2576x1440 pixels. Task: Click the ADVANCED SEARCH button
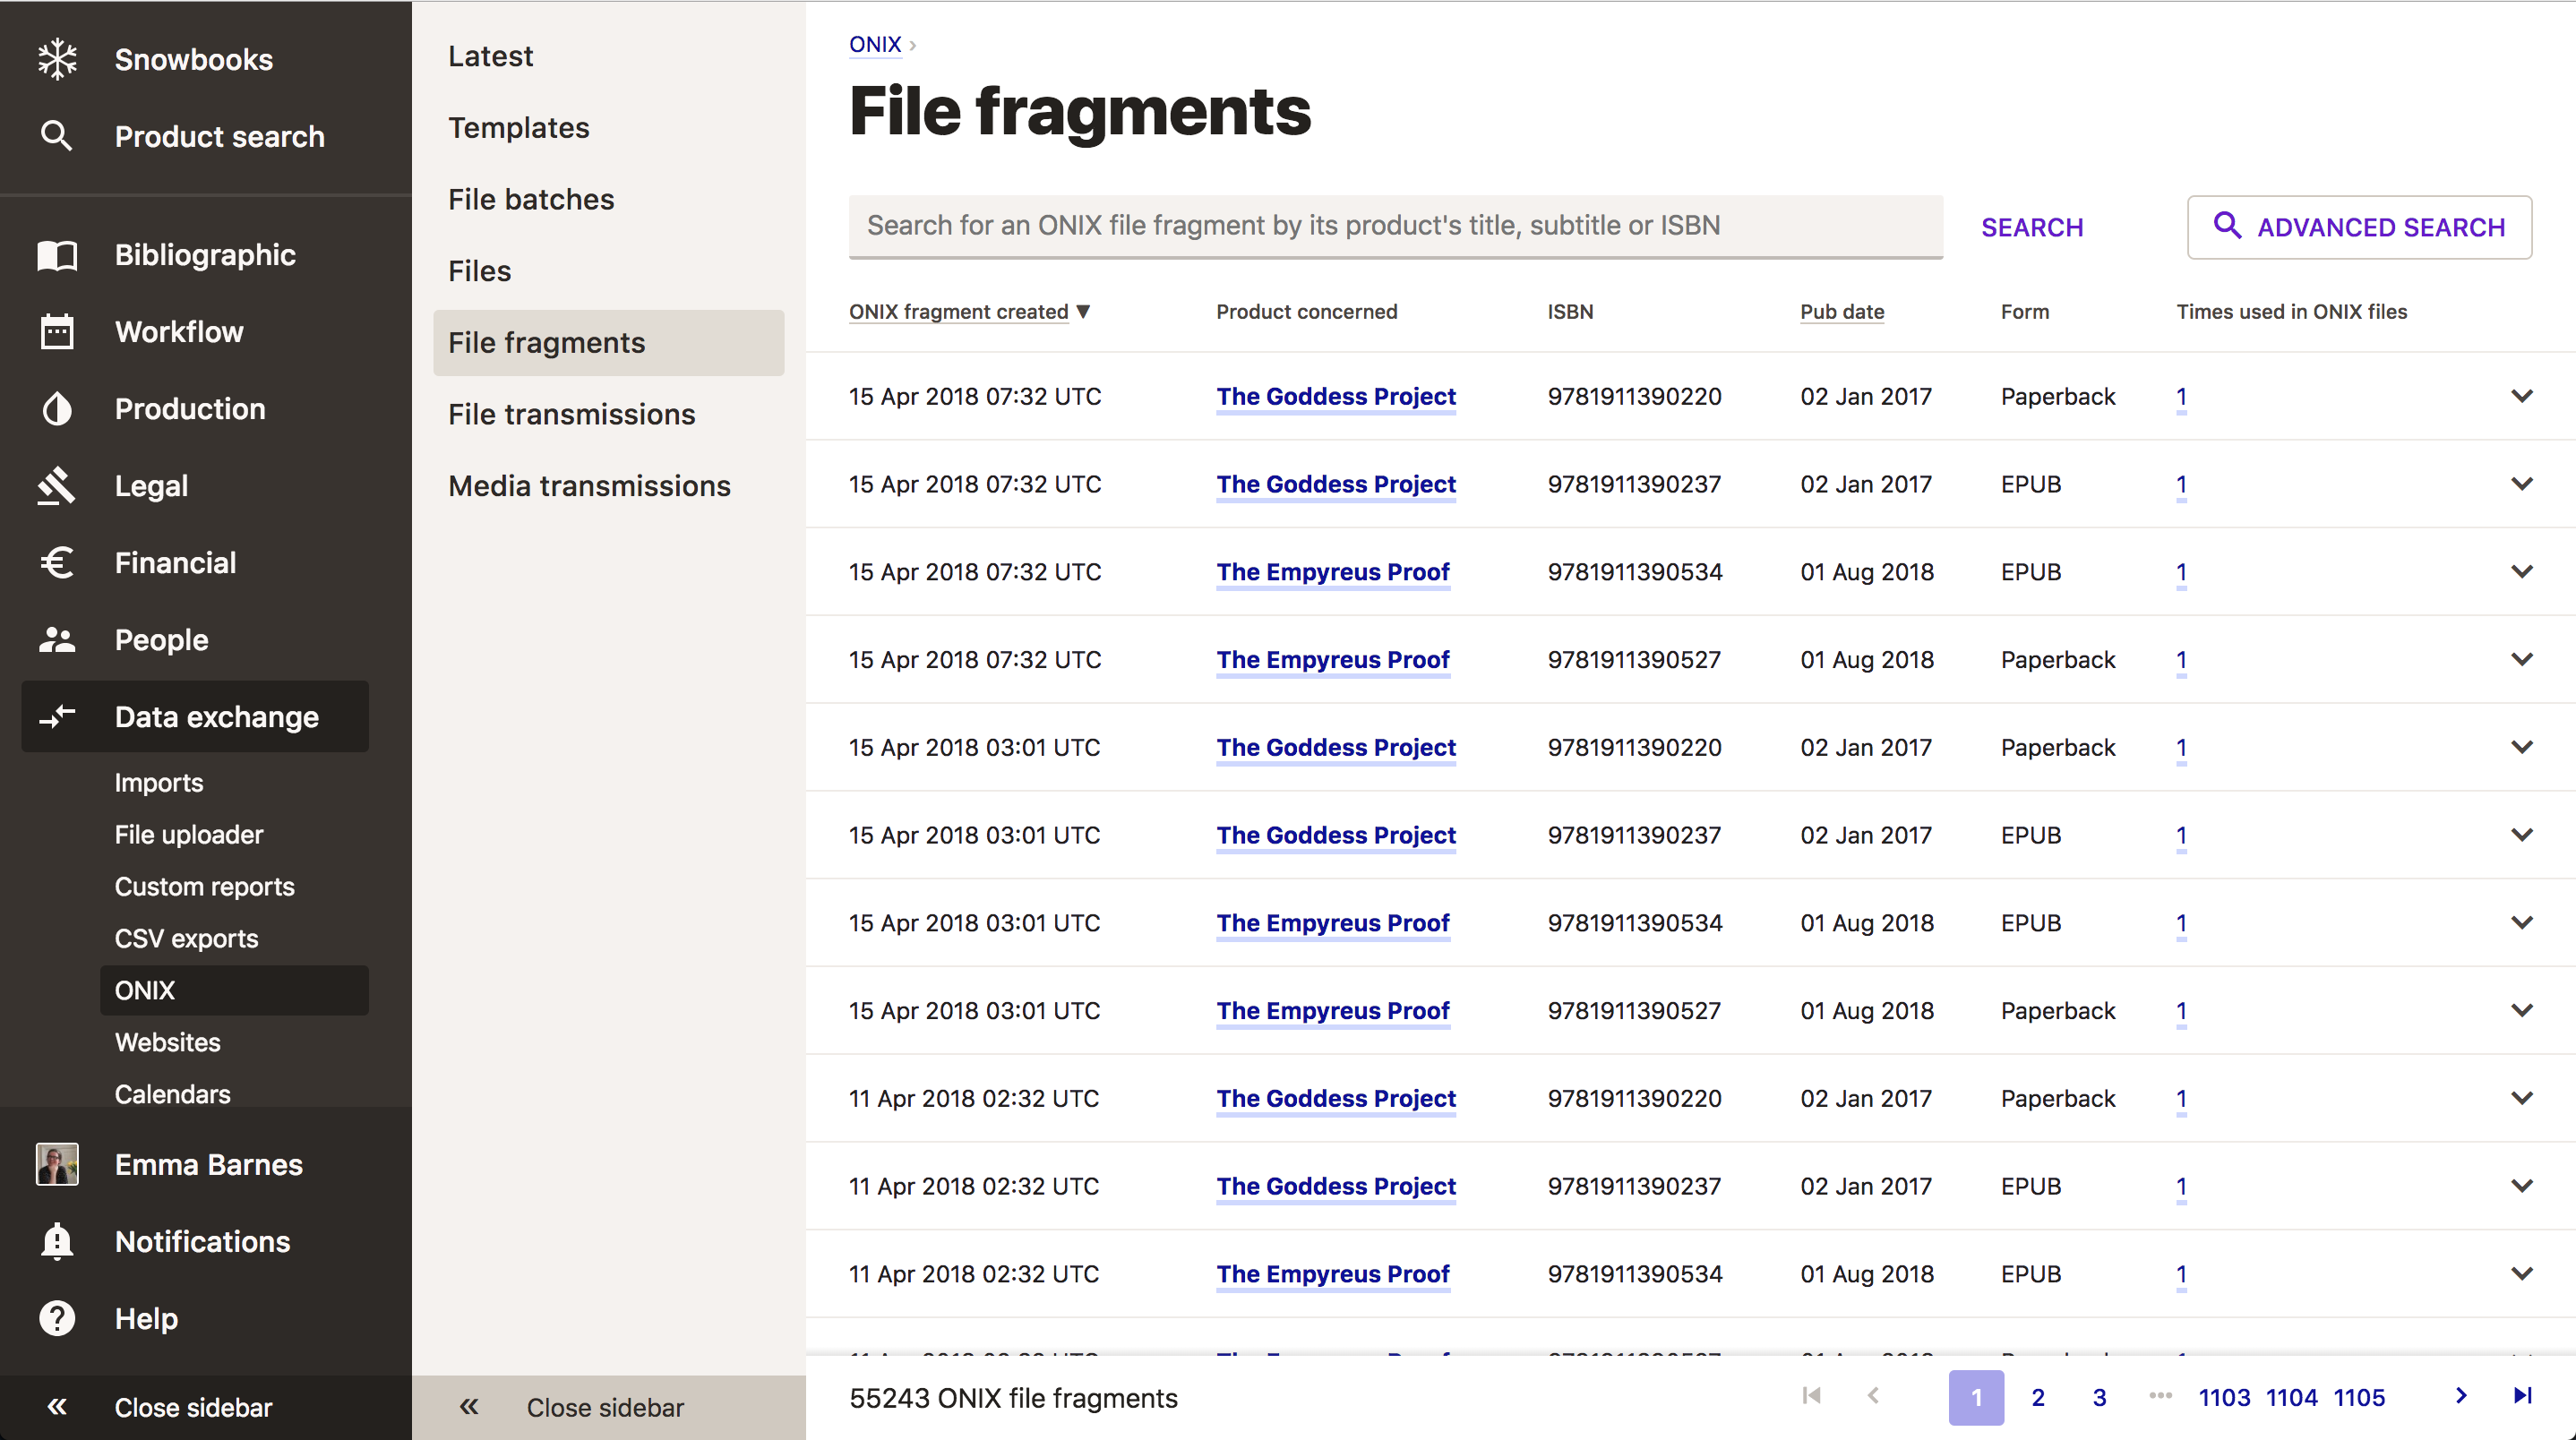2358,227
